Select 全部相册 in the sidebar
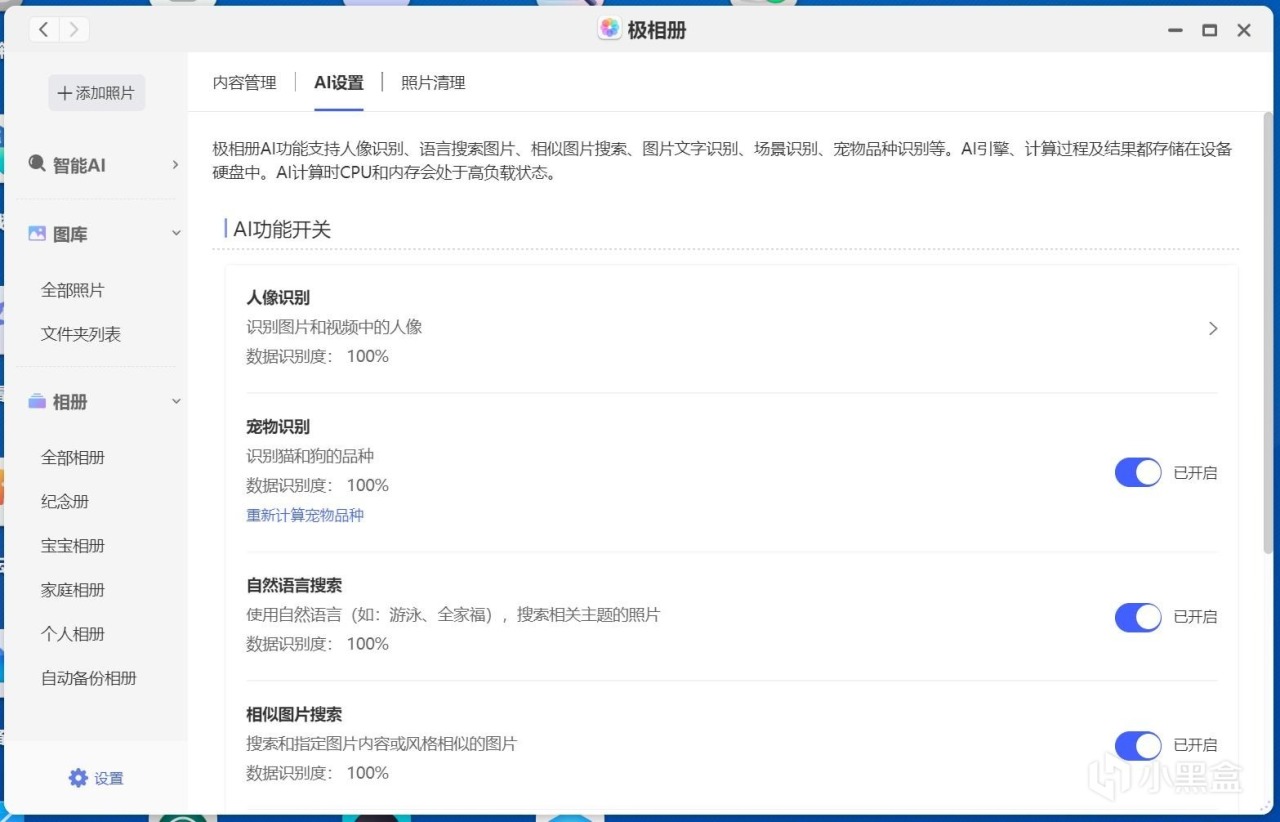This screenshot has width=1280, height=822. pos(73,457)
